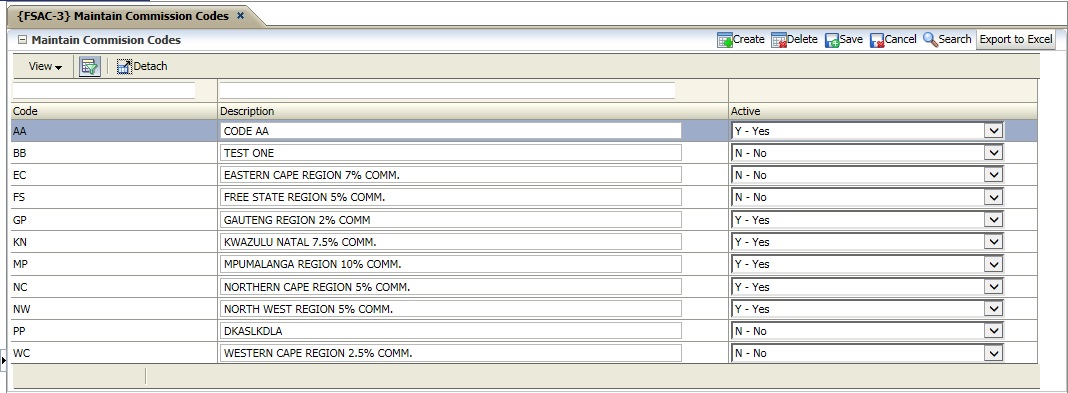Collapse the Maintain Commision Codes panel
This screenshot has height=393, width=1068.
click(x=22, y=40)
